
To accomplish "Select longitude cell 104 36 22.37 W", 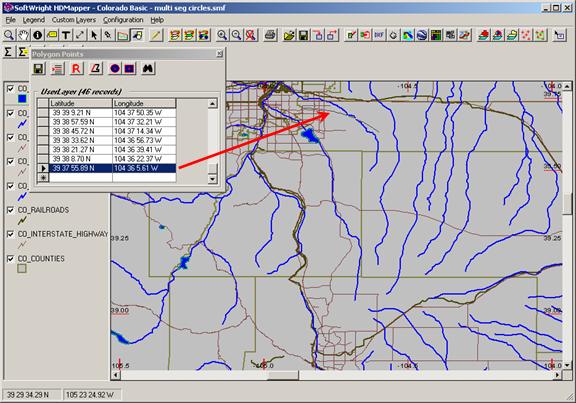I will [x=144, y=159].
